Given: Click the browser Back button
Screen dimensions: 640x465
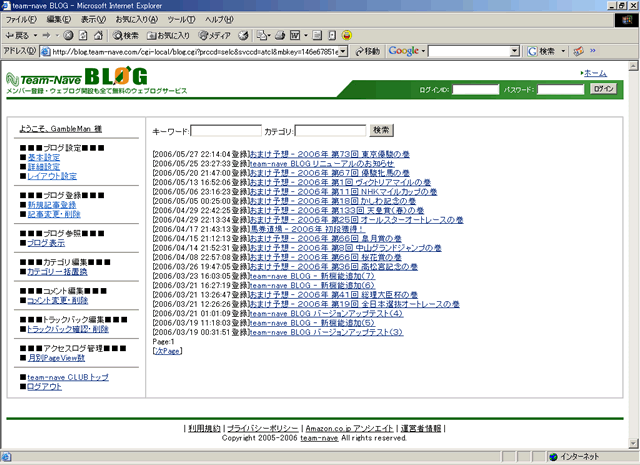Looking at the screenshot, I should pos(18,35).
